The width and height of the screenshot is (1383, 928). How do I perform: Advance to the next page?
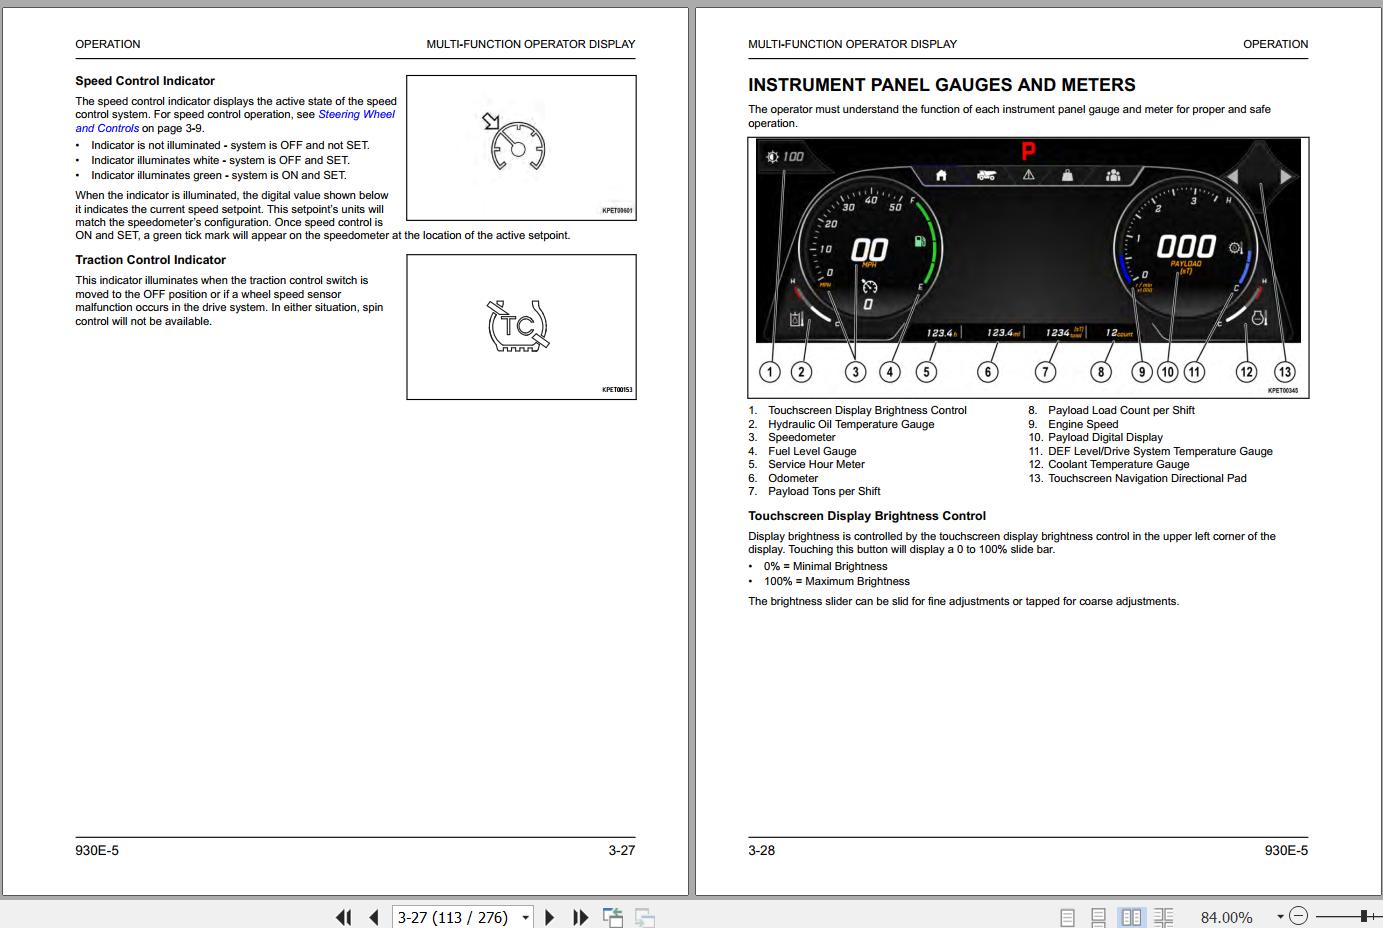pyautogui.click(x=549, y=917)
